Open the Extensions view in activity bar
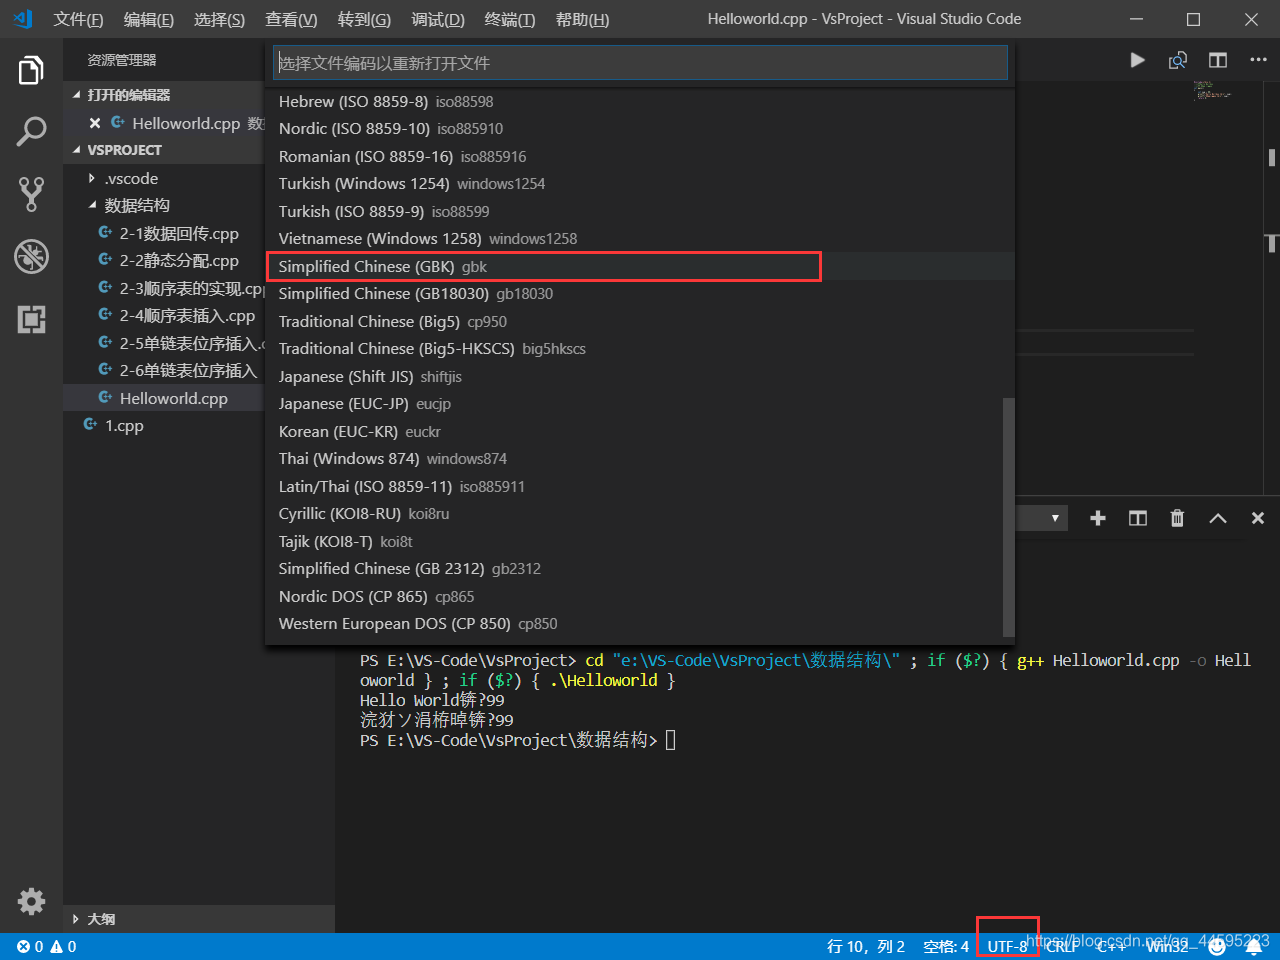The width and height of the screenshot is (1280, 960). 31,319
